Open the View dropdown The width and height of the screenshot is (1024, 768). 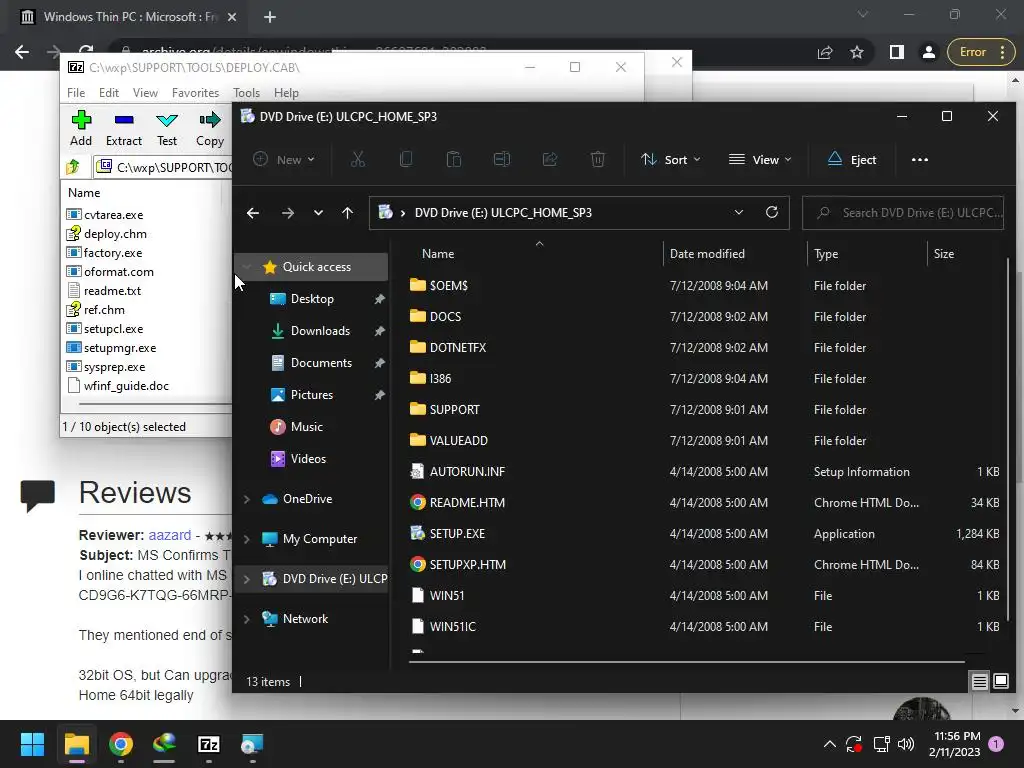[x=760, y=159]
